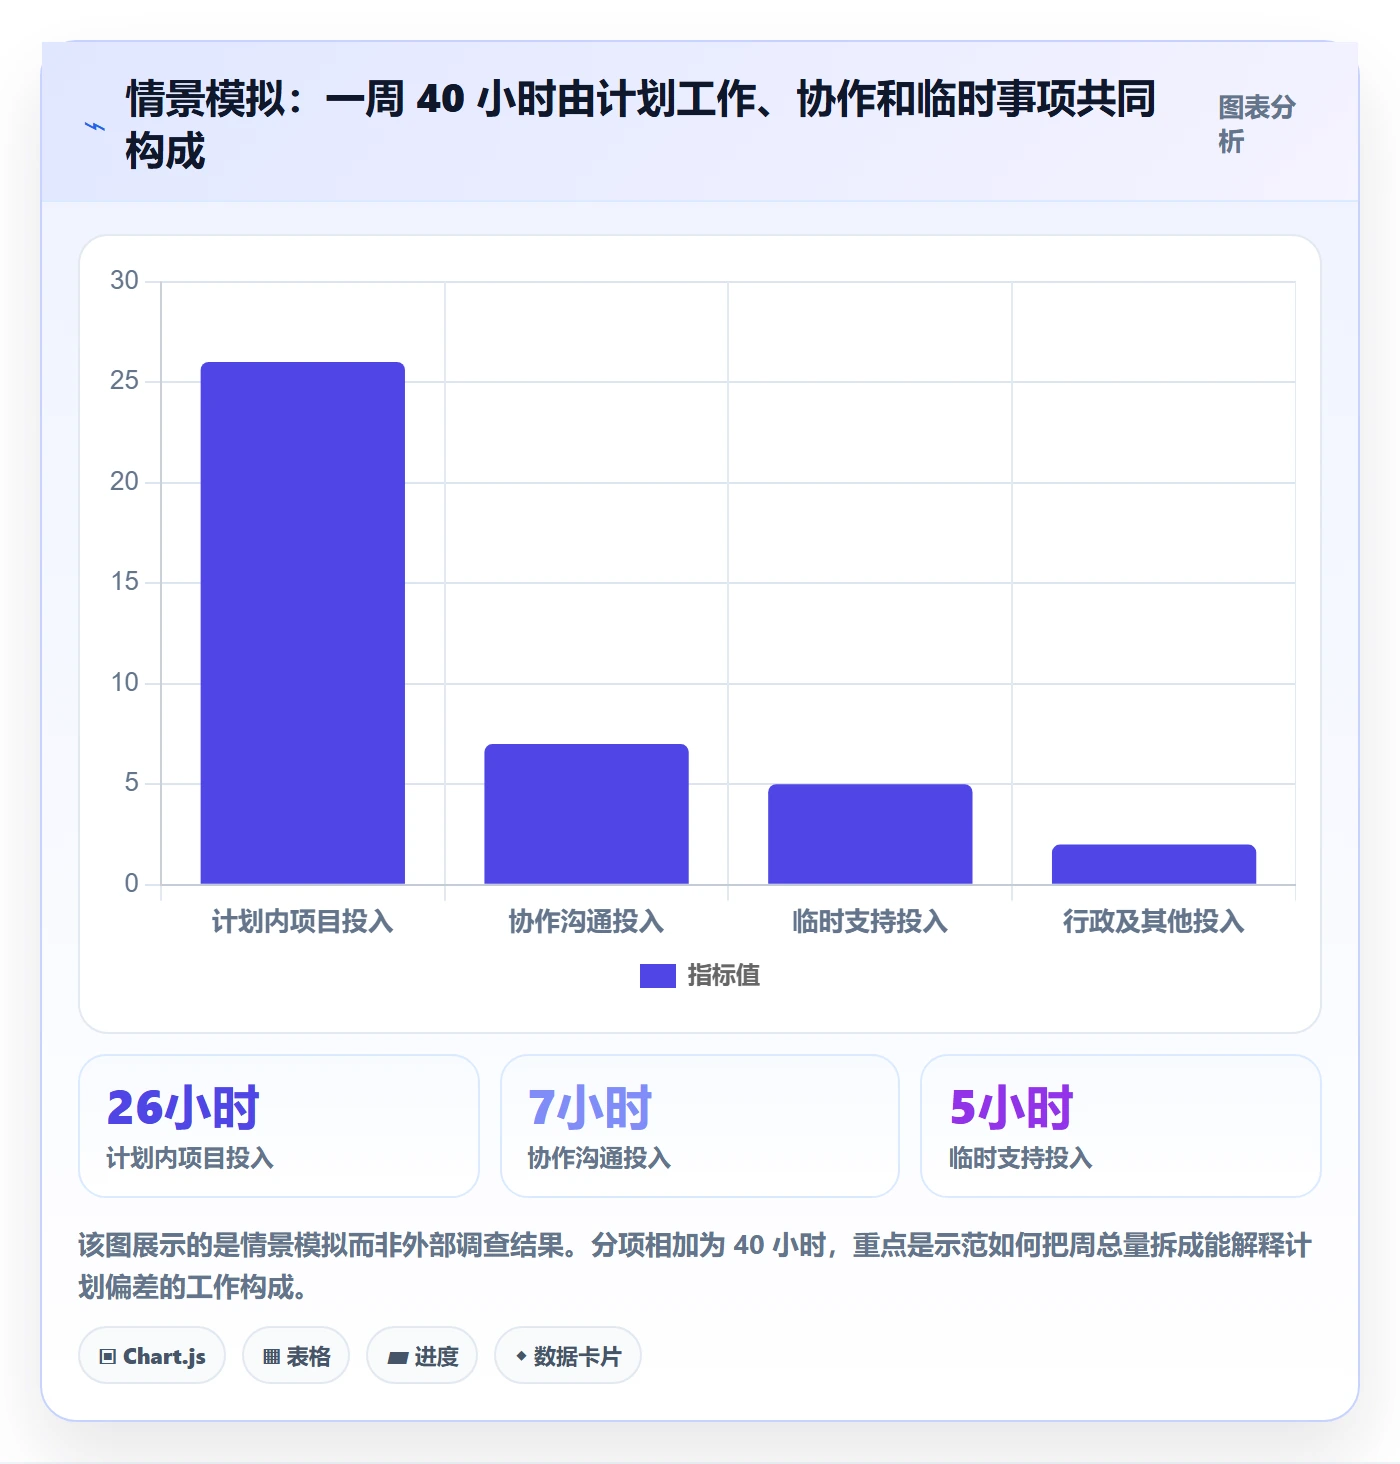This screenshot has height=1464, width=1400.
Task: Click the y-axis value 10
Action: click(125, 683)
